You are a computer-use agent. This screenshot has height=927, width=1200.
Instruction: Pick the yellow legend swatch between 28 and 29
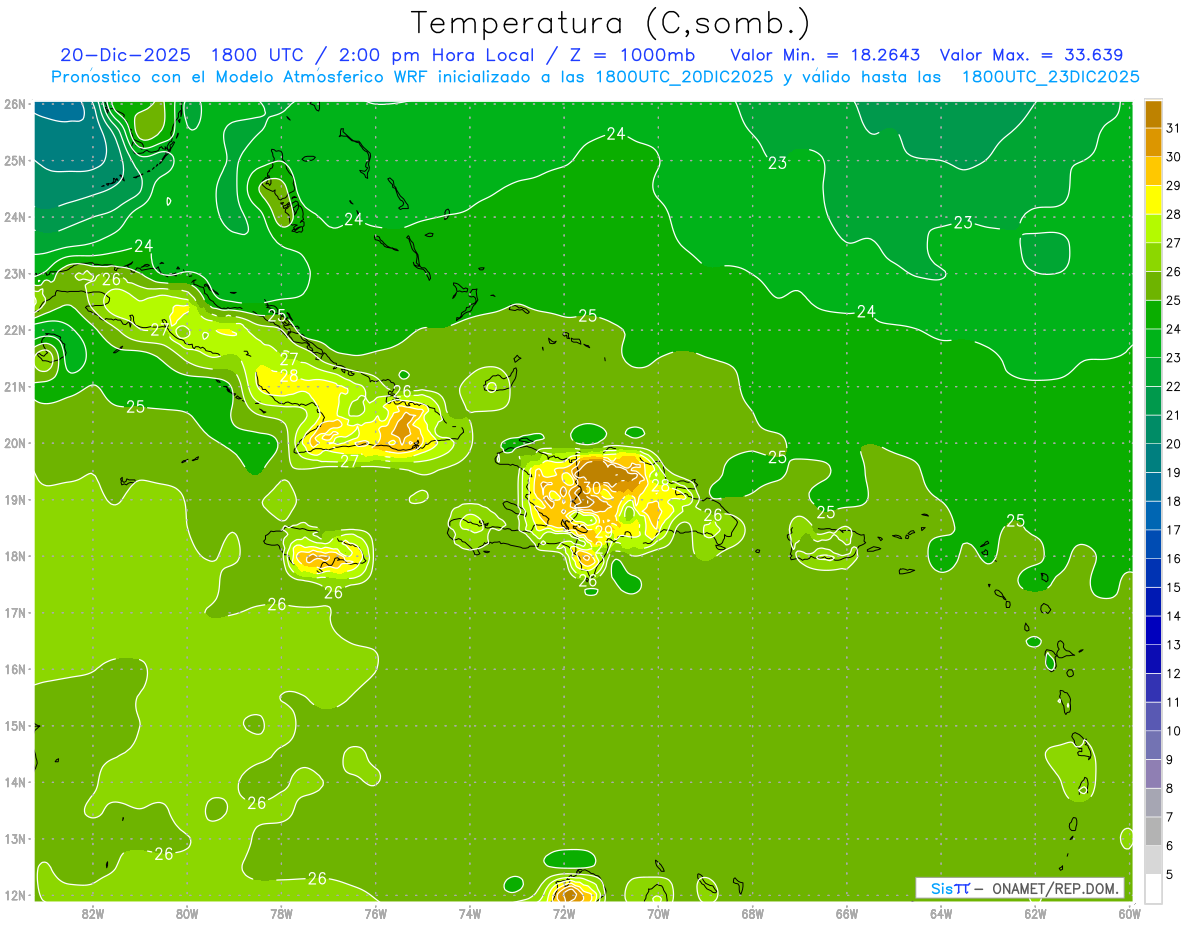click(x=1153, y=200)
